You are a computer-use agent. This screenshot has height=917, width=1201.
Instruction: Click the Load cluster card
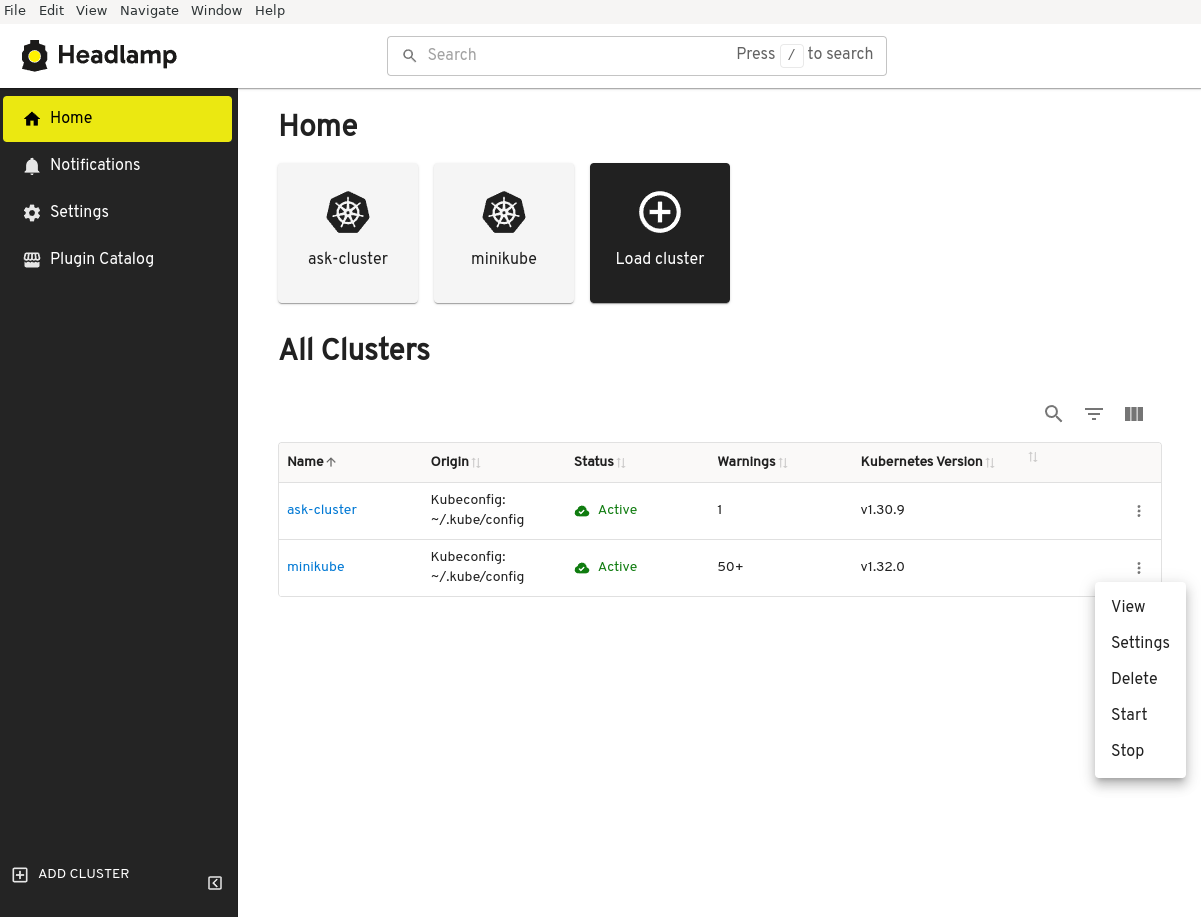(660, 233)
